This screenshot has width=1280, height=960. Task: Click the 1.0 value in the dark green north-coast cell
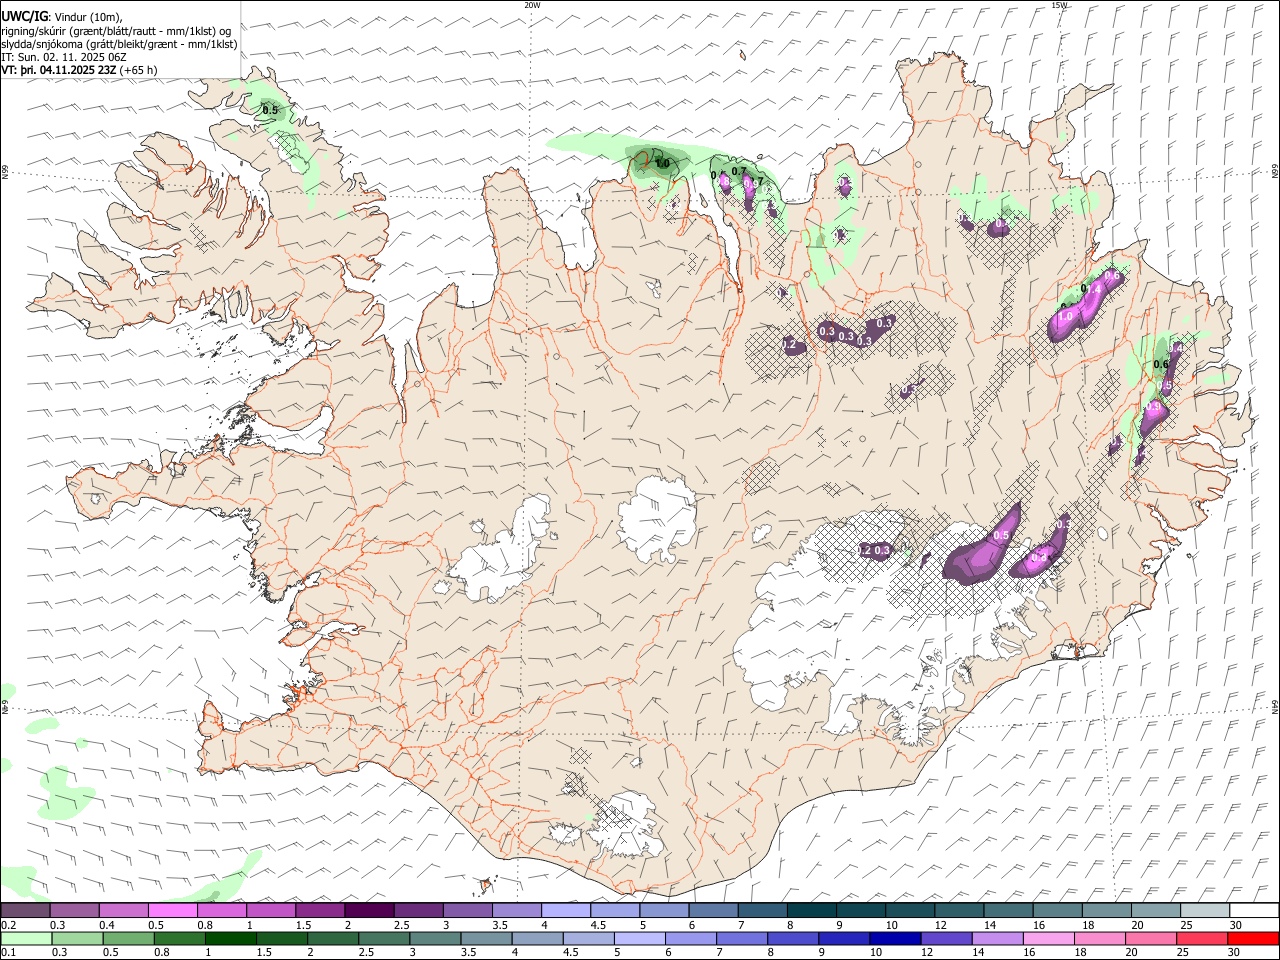pos(662,163)
